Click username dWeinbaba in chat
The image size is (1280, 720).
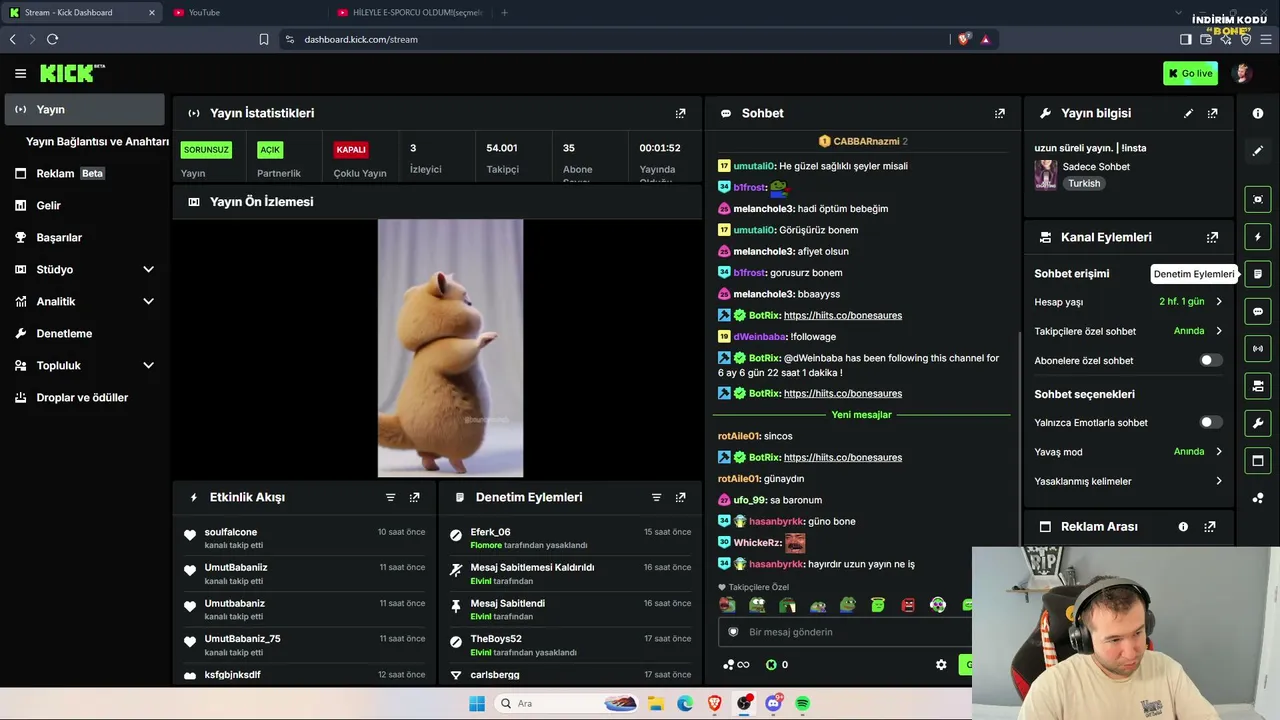click(x=759, y=337)
